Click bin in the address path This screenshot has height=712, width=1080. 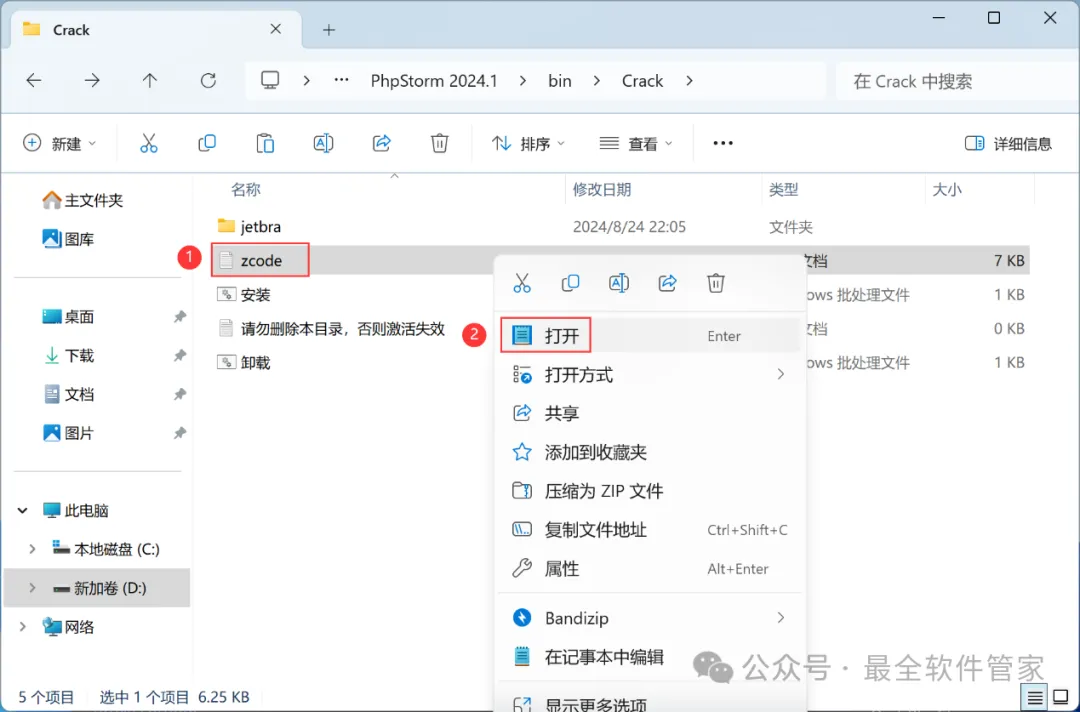point(559,81)
